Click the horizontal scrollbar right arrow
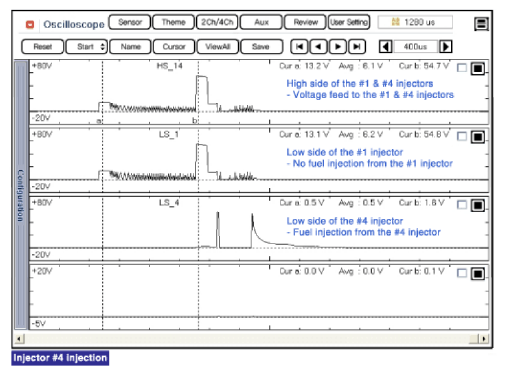Image resolution: width=506 pixels, height=375 pixels. click(x=483, y=339)
